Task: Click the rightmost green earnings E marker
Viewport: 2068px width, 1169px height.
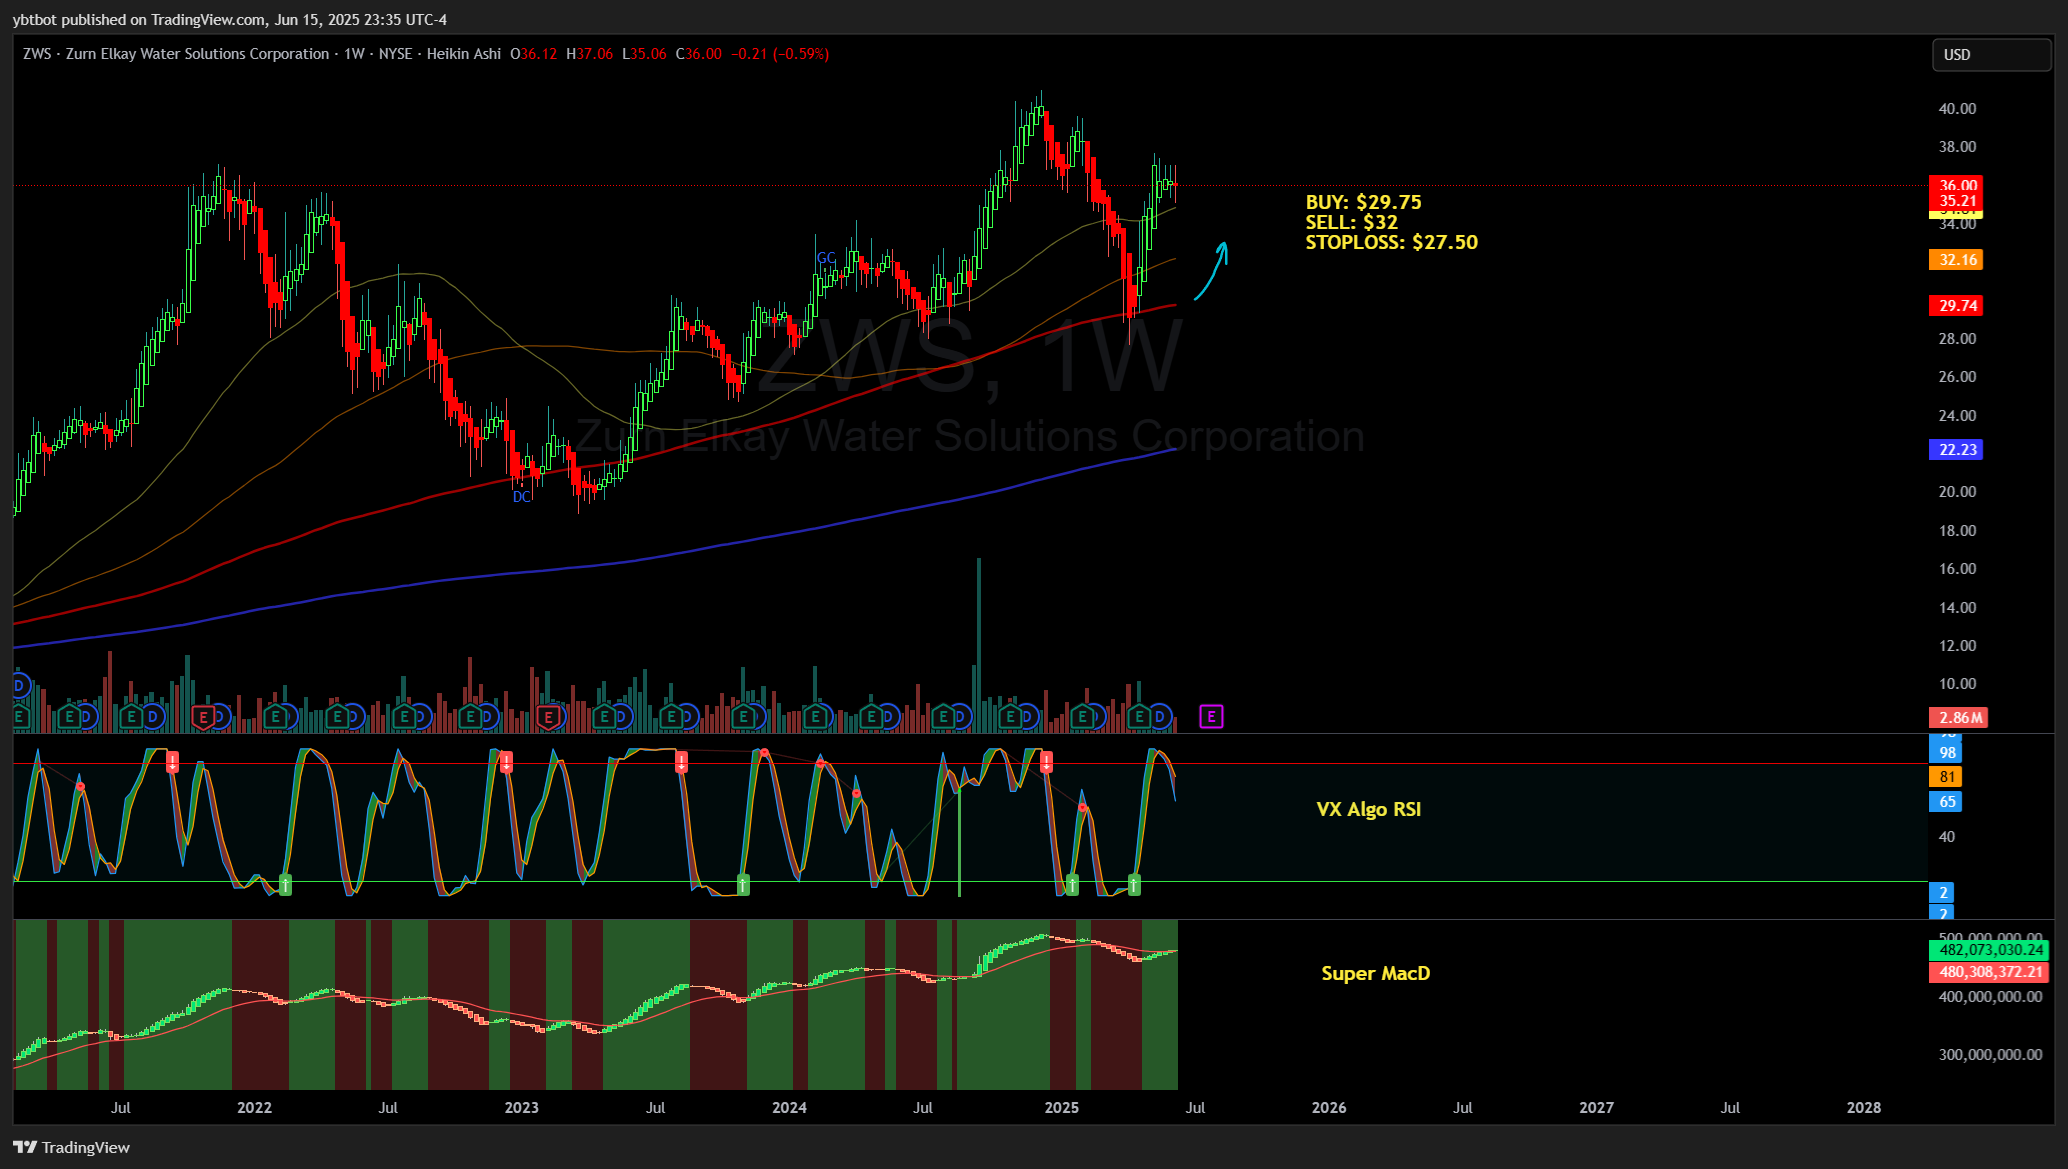Action: 1138,717
